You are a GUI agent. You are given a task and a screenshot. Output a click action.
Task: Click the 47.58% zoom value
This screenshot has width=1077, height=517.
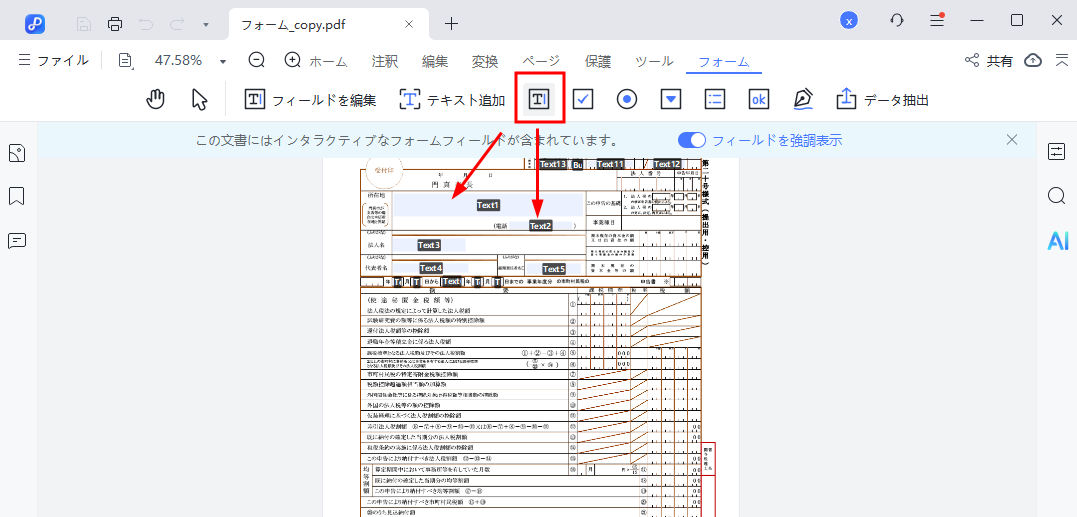click(179, 60)
